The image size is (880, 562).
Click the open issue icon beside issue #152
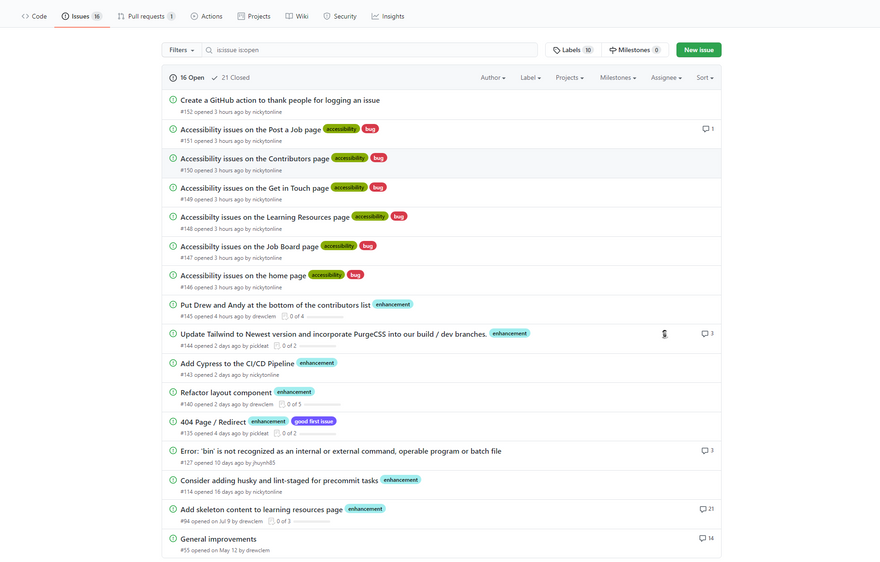[x=173, y=100]
